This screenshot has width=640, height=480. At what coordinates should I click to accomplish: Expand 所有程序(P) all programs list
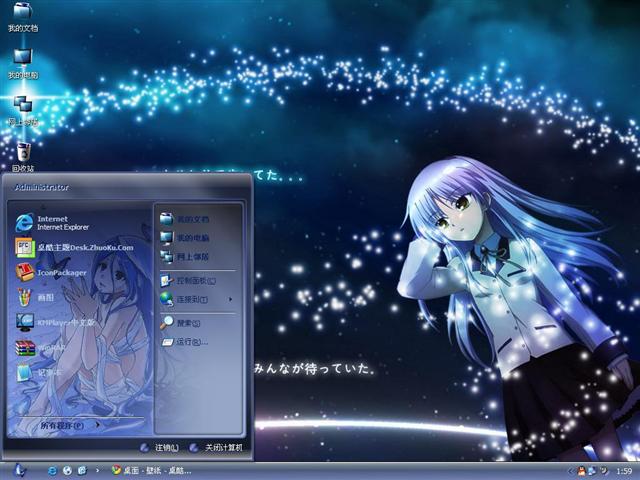70,425
